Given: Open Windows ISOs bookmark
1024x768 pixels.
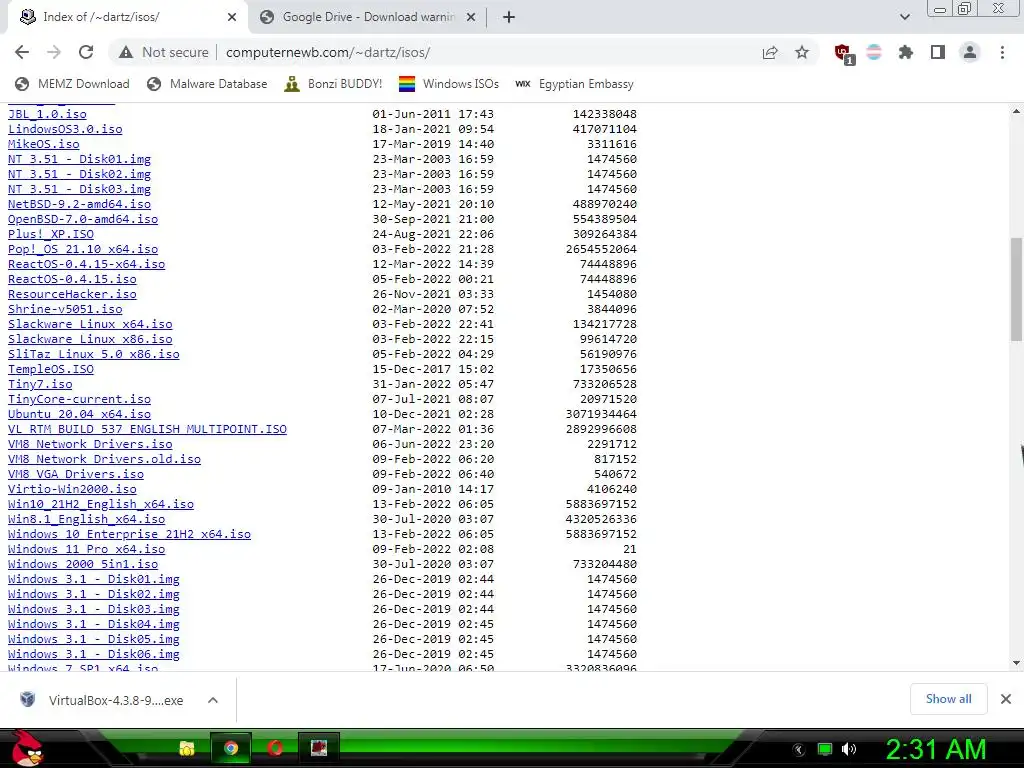Looking at the screenshot, I should click(449, 84).
